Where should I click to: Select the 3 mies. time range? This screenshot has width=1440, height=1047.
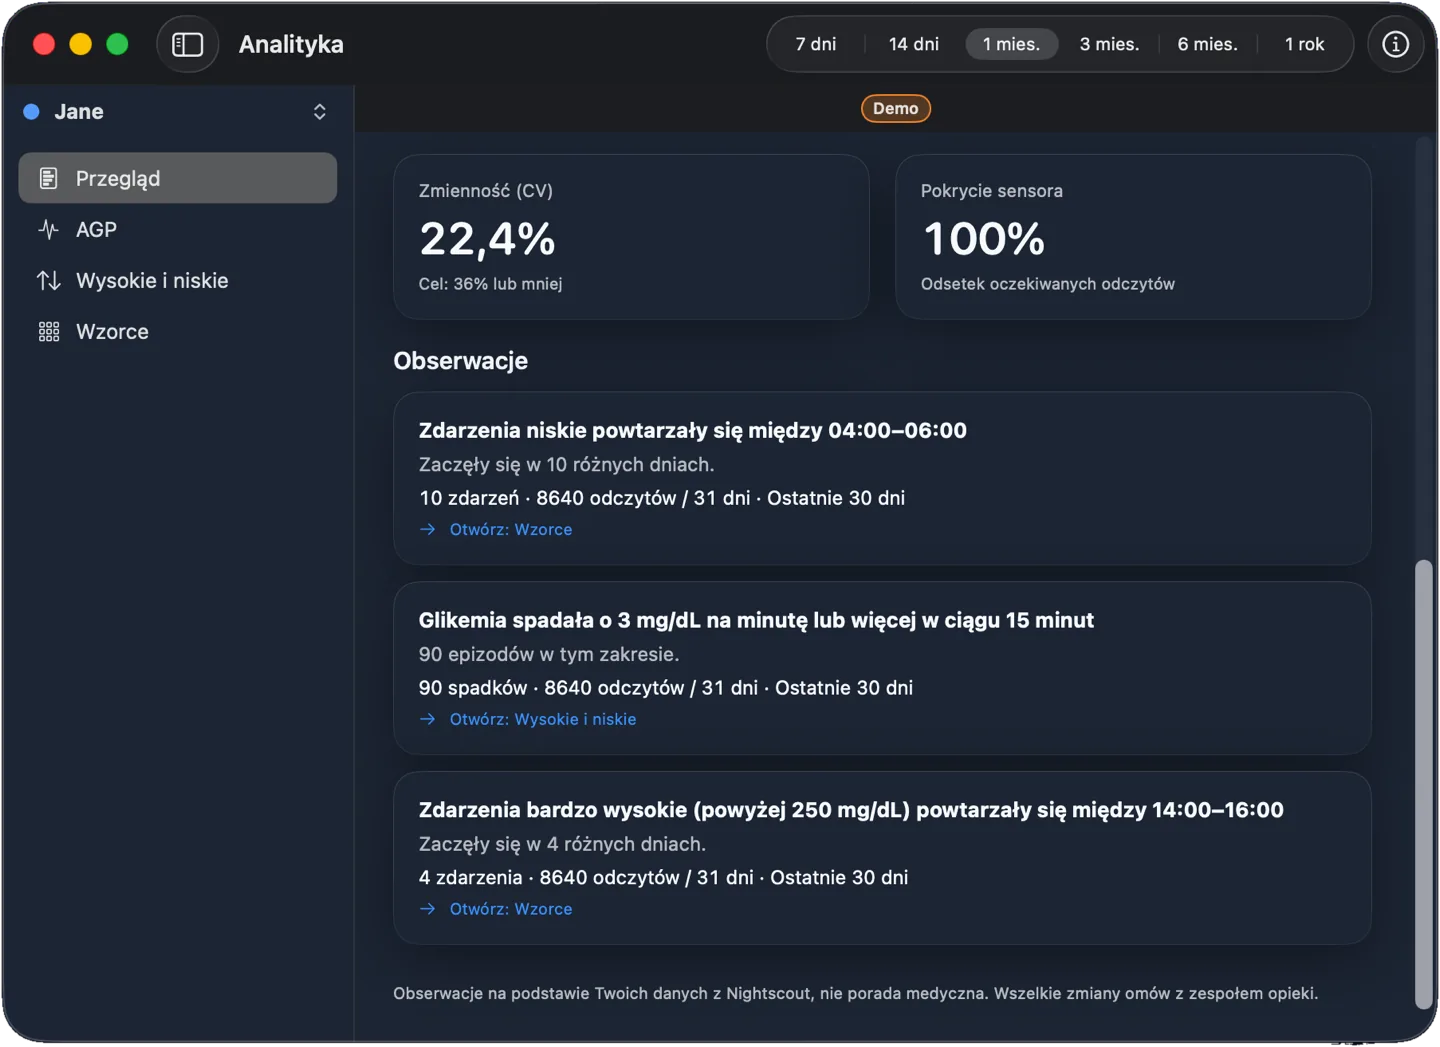pyautogui.click(x=1109, y=44)
